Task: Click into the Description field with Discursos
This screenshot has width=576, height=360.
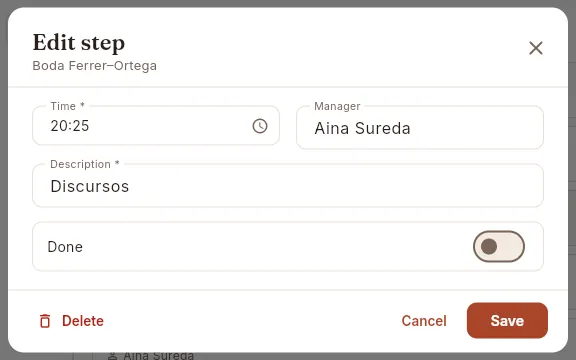Action: click(288, 186)
